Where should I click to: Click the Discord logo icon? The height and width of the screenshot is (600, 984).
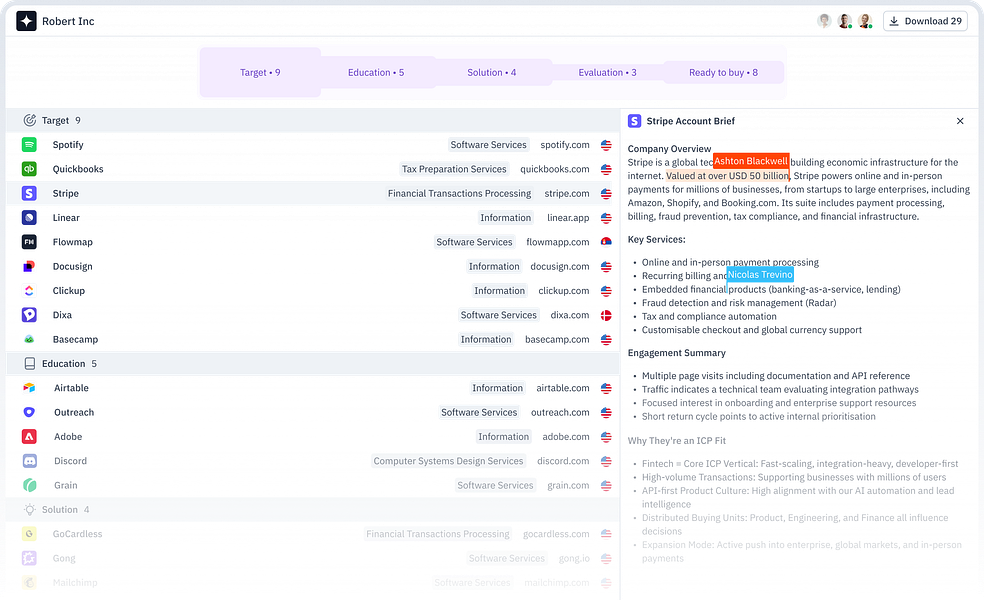click(29, 461)
